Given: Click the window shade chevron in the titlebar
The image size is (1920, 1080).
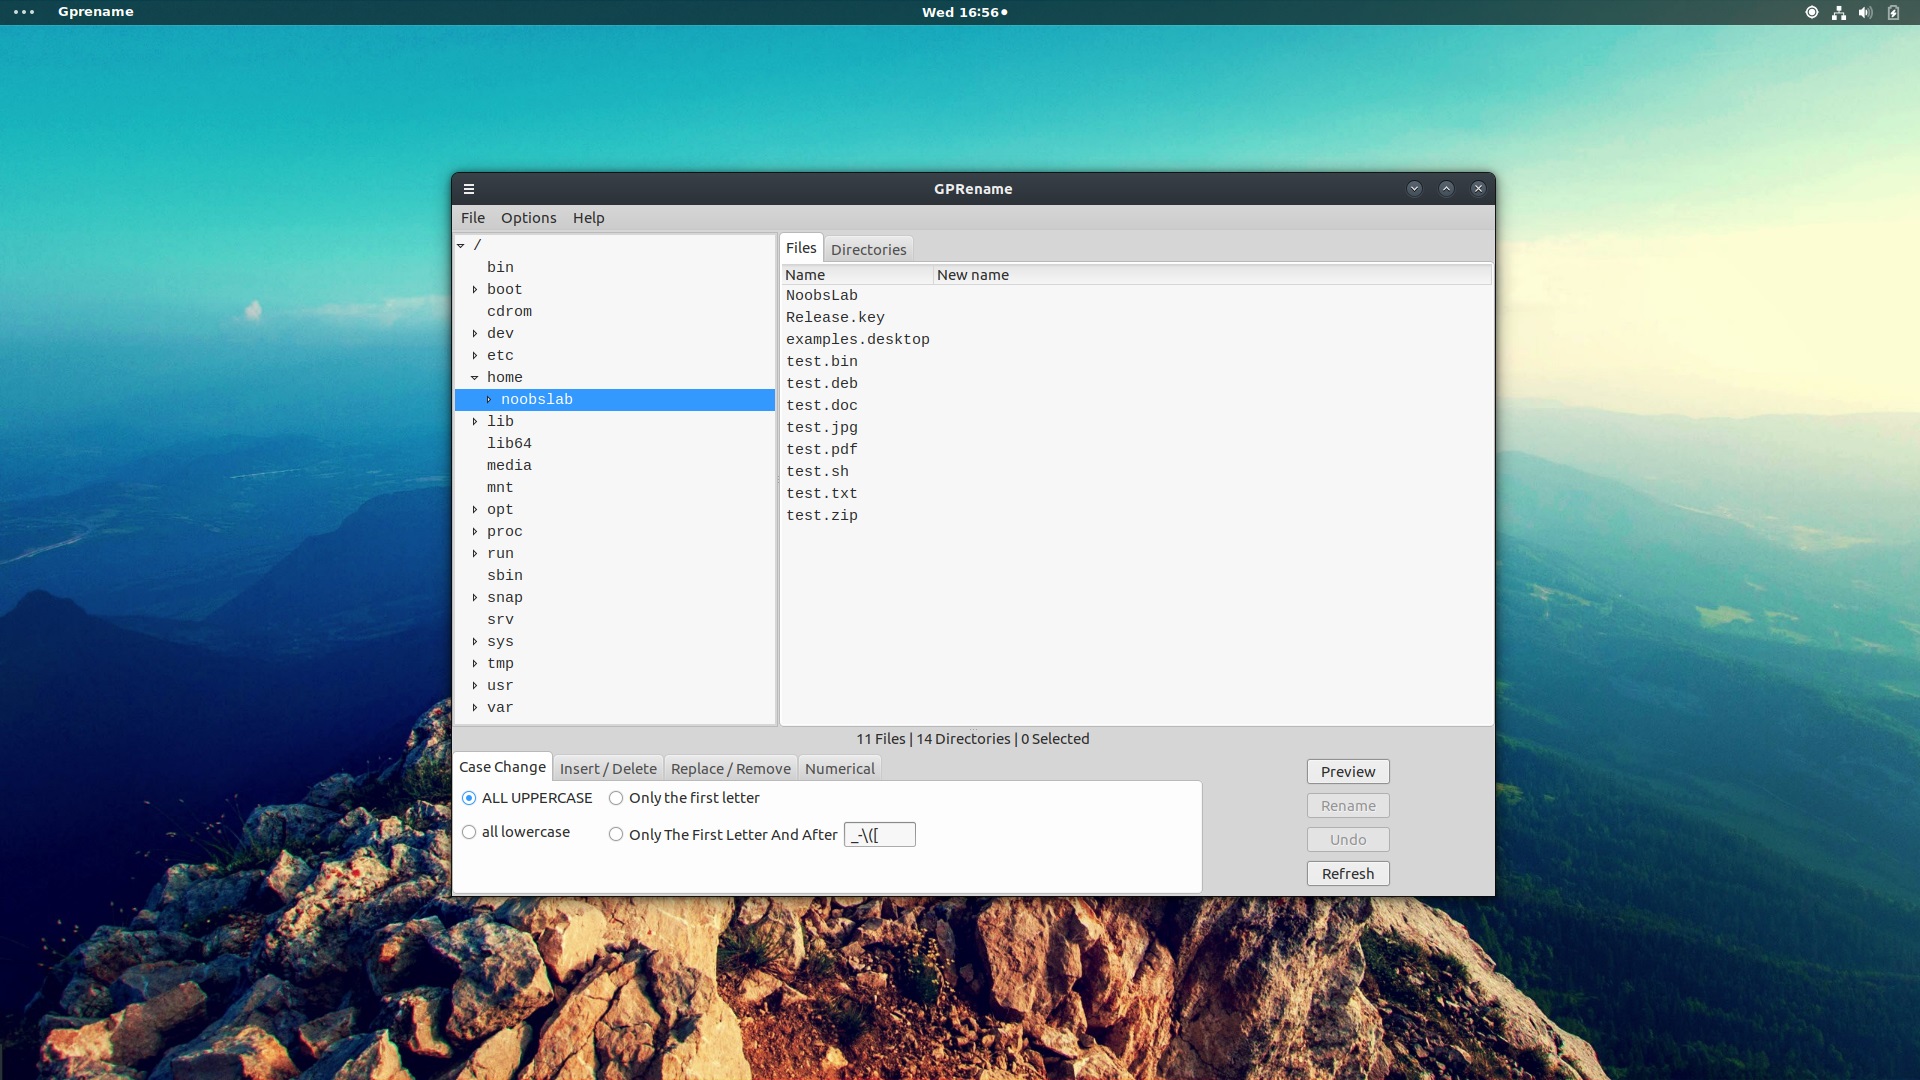Looking at the screenshot, I should click(x=1414, y=188).
